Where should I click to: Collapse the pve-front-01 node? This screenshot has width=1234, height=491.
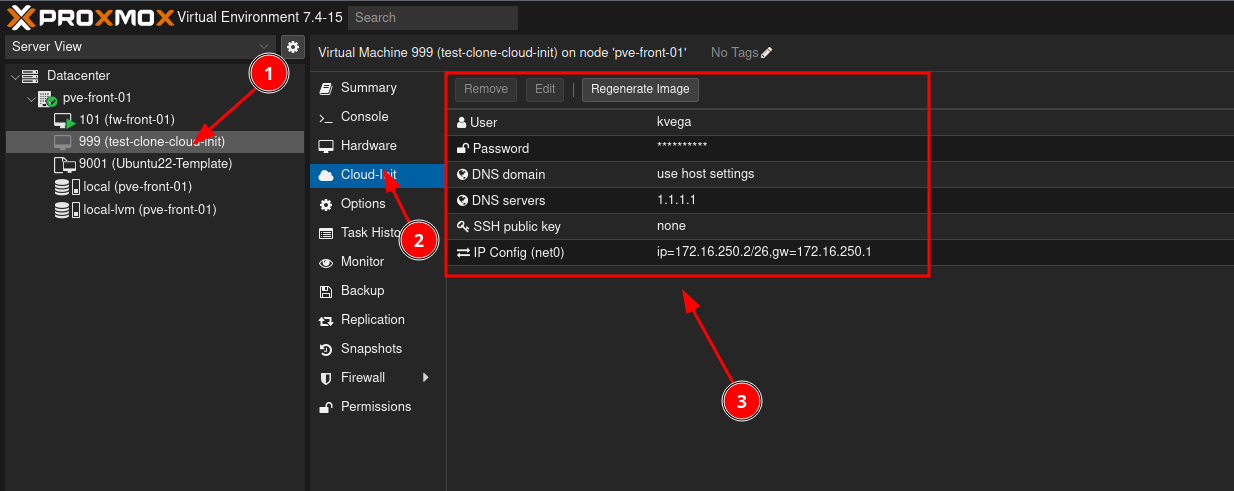[x=31, y=99]
